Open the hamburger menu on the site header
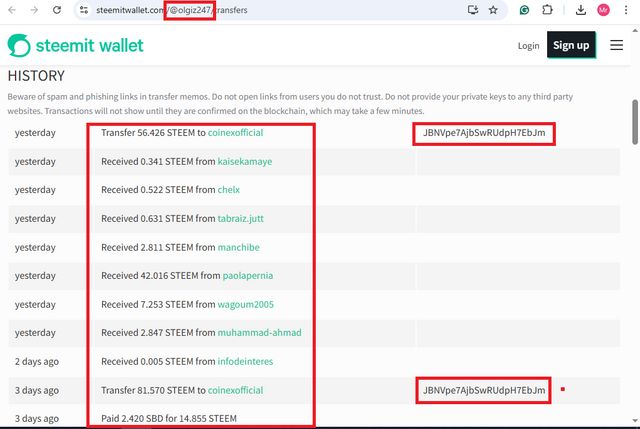 616,45
